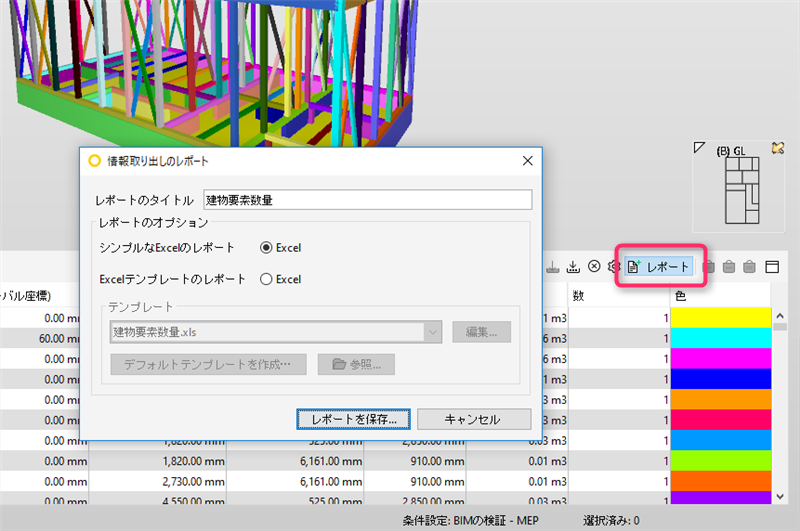Click the circled X clear icon
This screenshot has height=531, width=800.
pos(594,266)
